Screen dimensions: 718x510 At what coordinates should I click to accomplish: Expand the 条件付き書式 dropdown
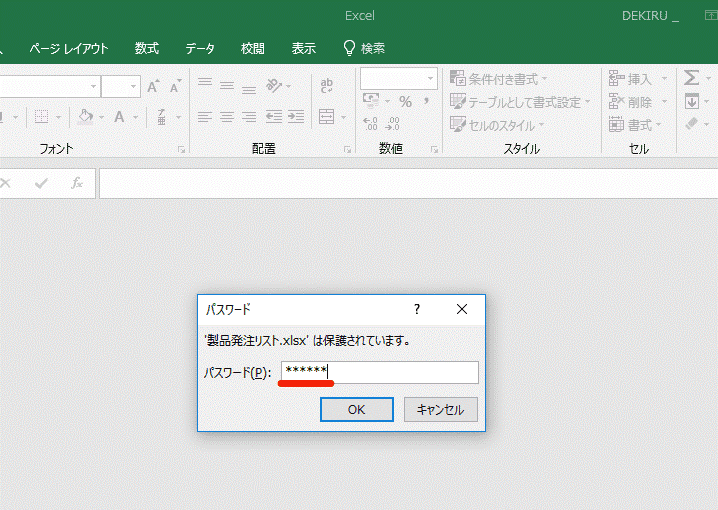496,78
